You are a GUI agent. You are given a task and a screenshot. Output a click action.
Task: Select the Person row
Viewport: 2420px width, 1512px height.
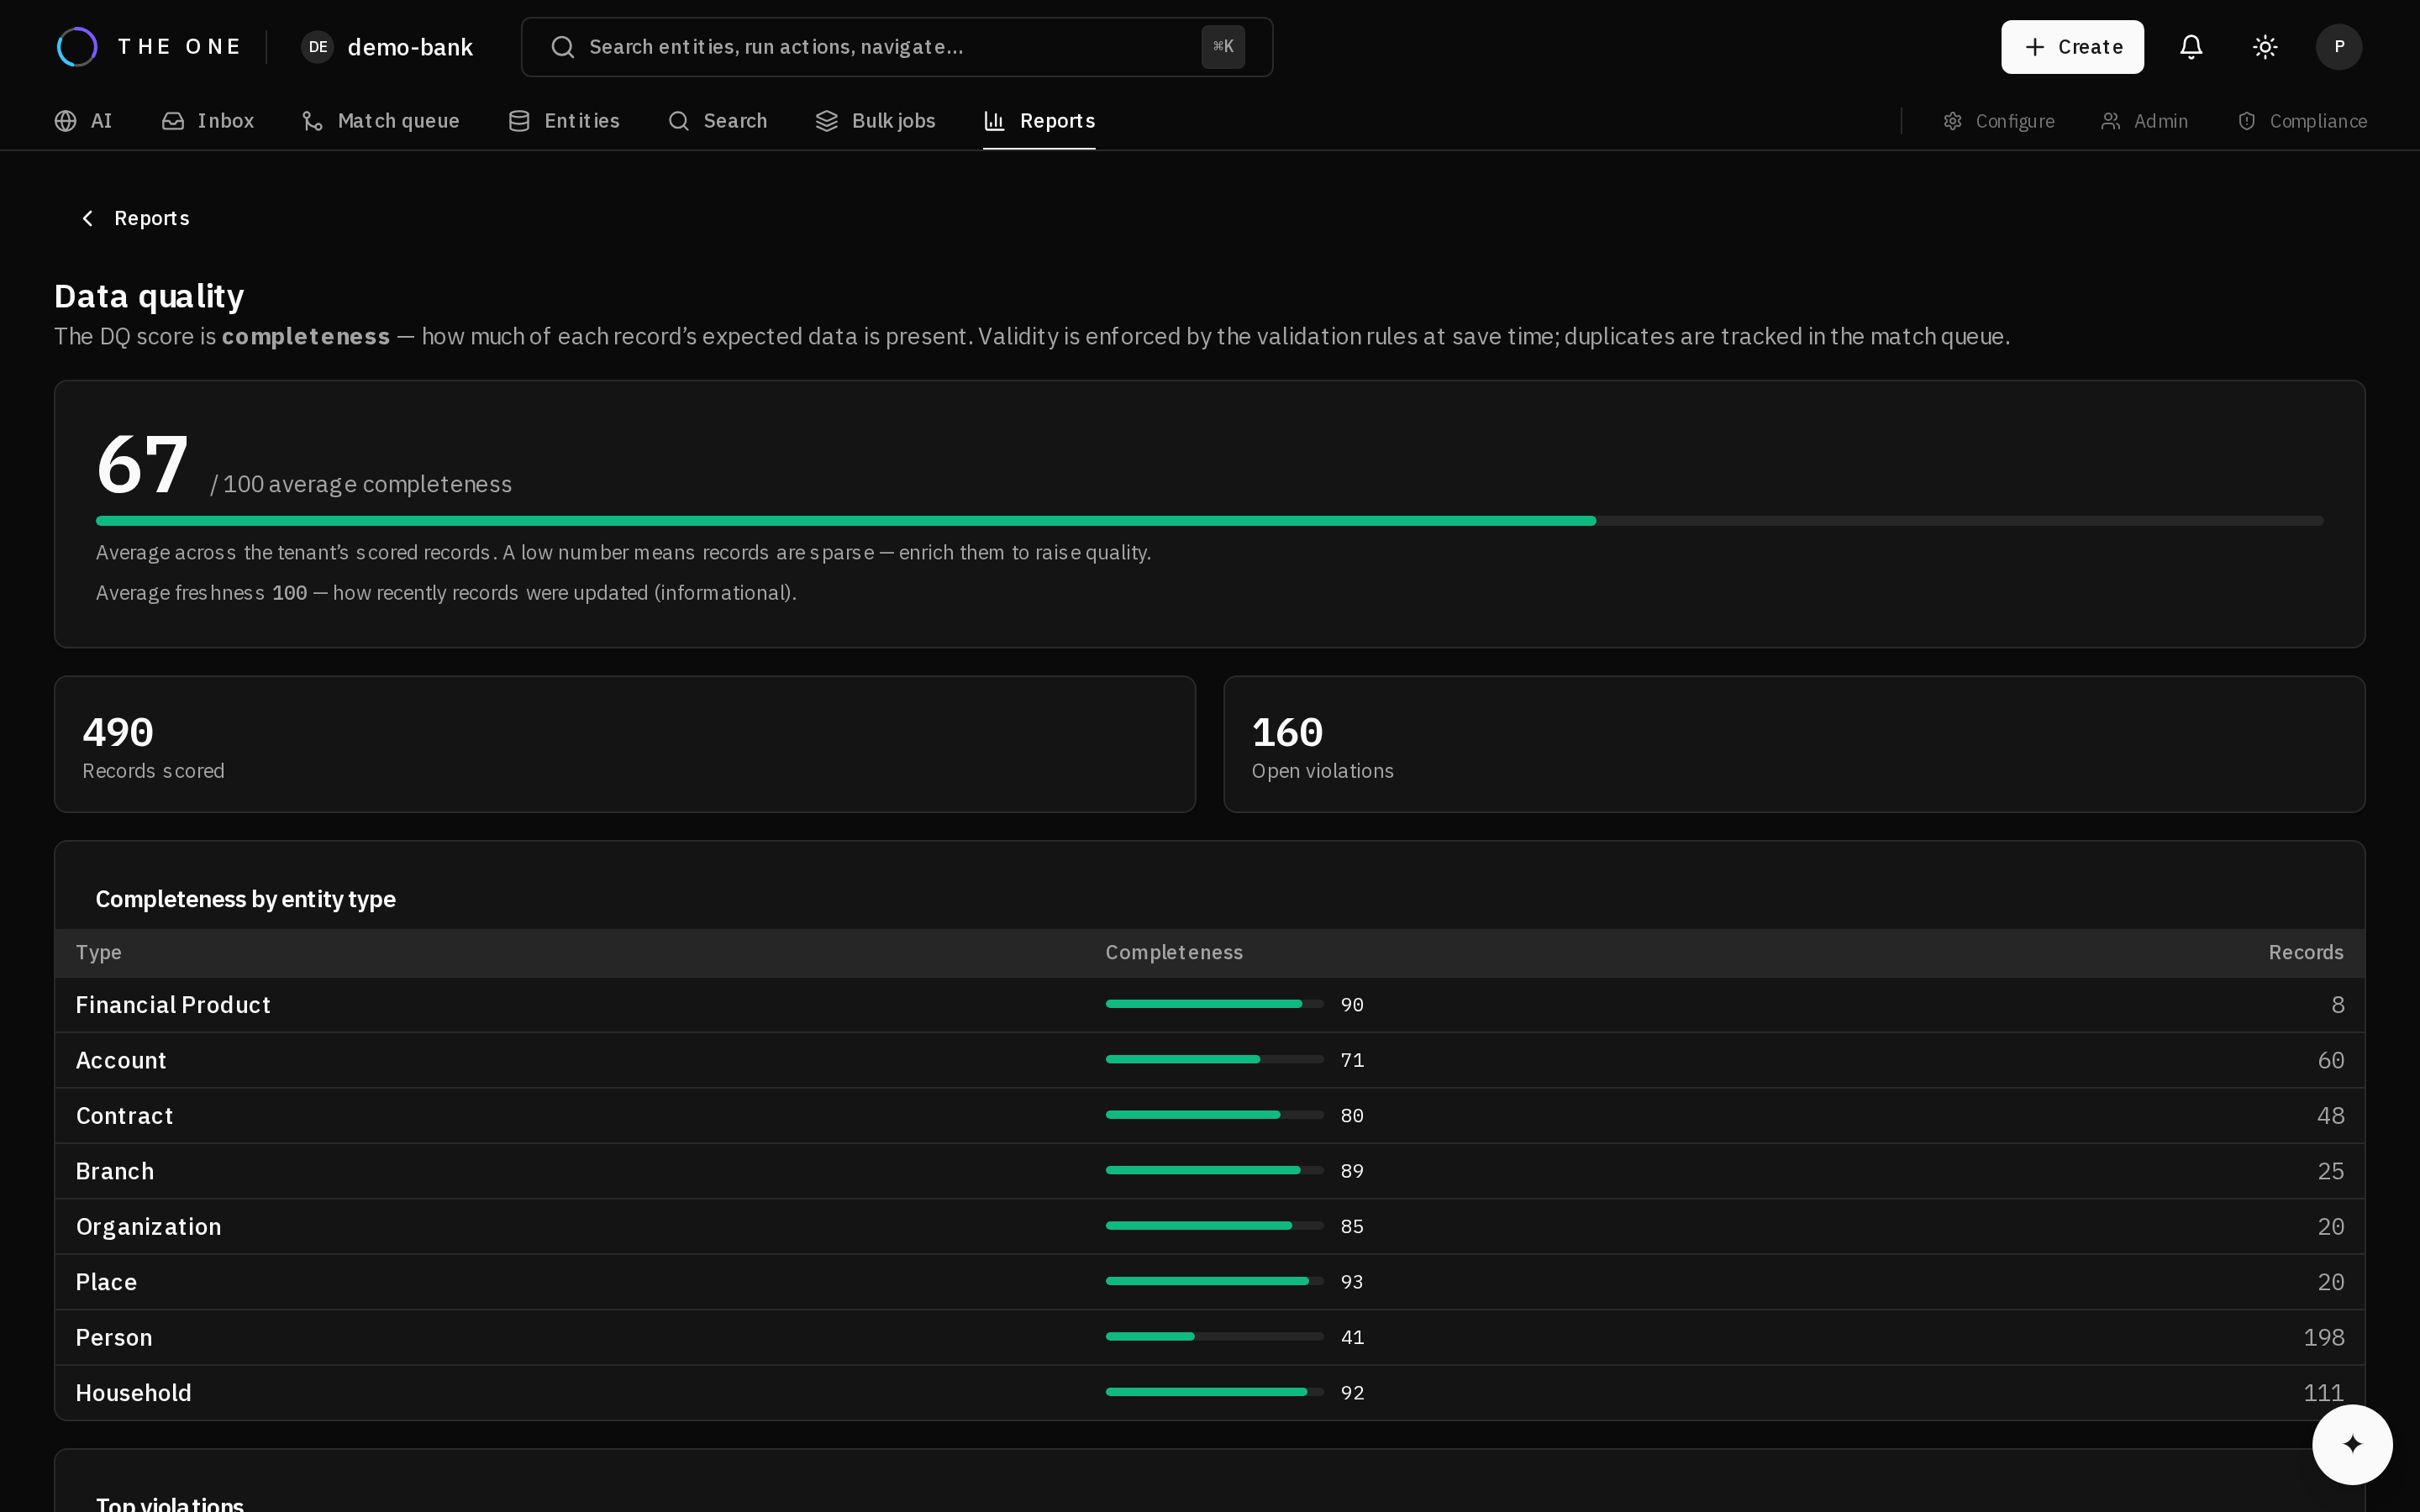1209,1338
